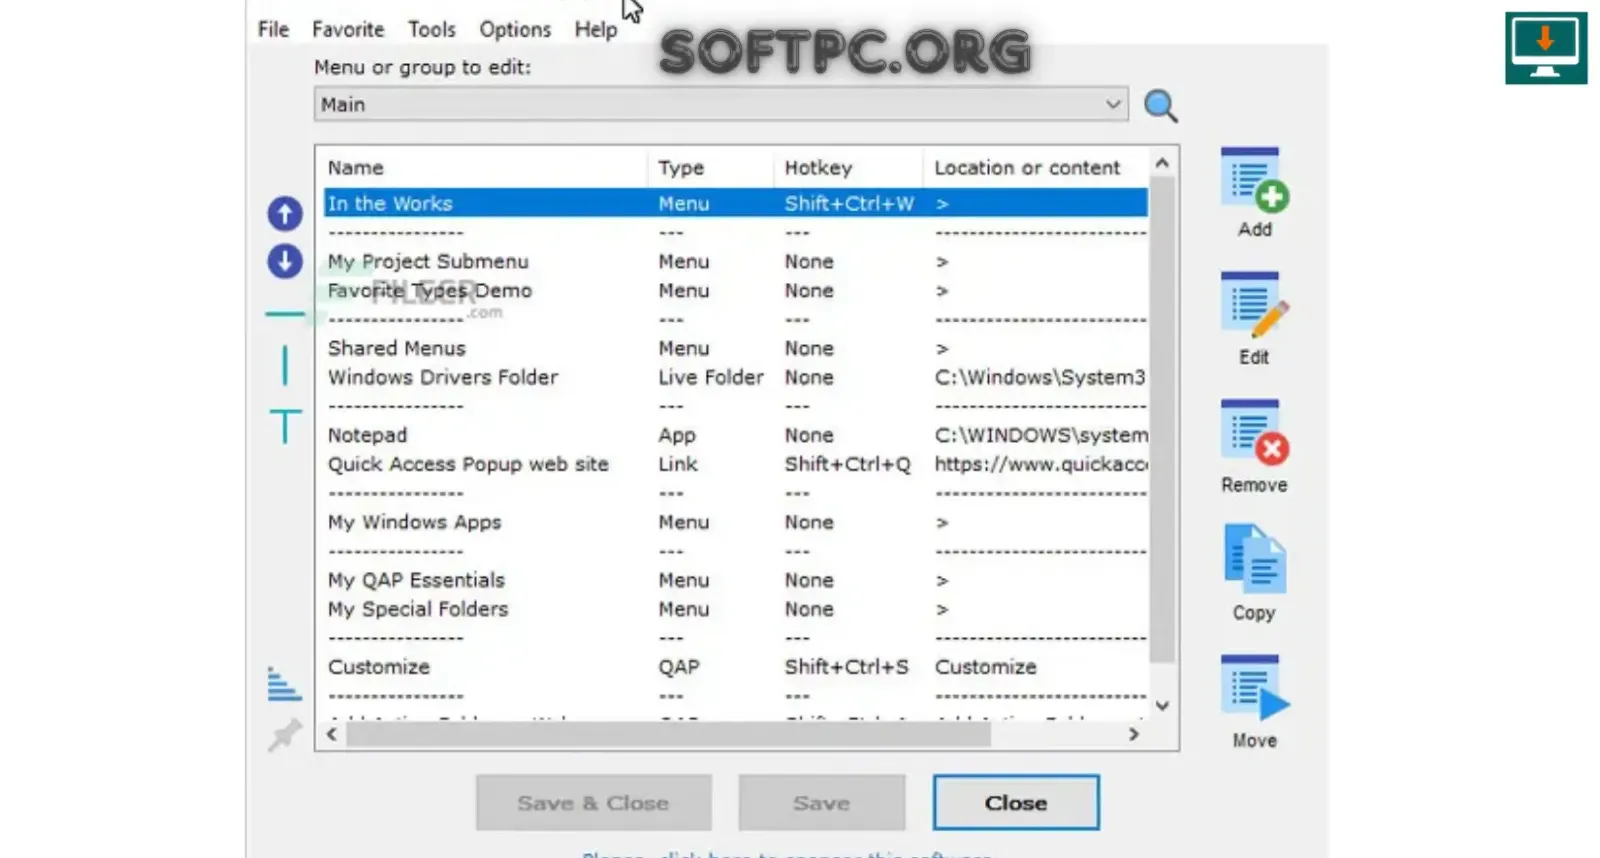Insert a horizontal separator line
This screenshot has height=858, width=1600.
click(284, 314)
